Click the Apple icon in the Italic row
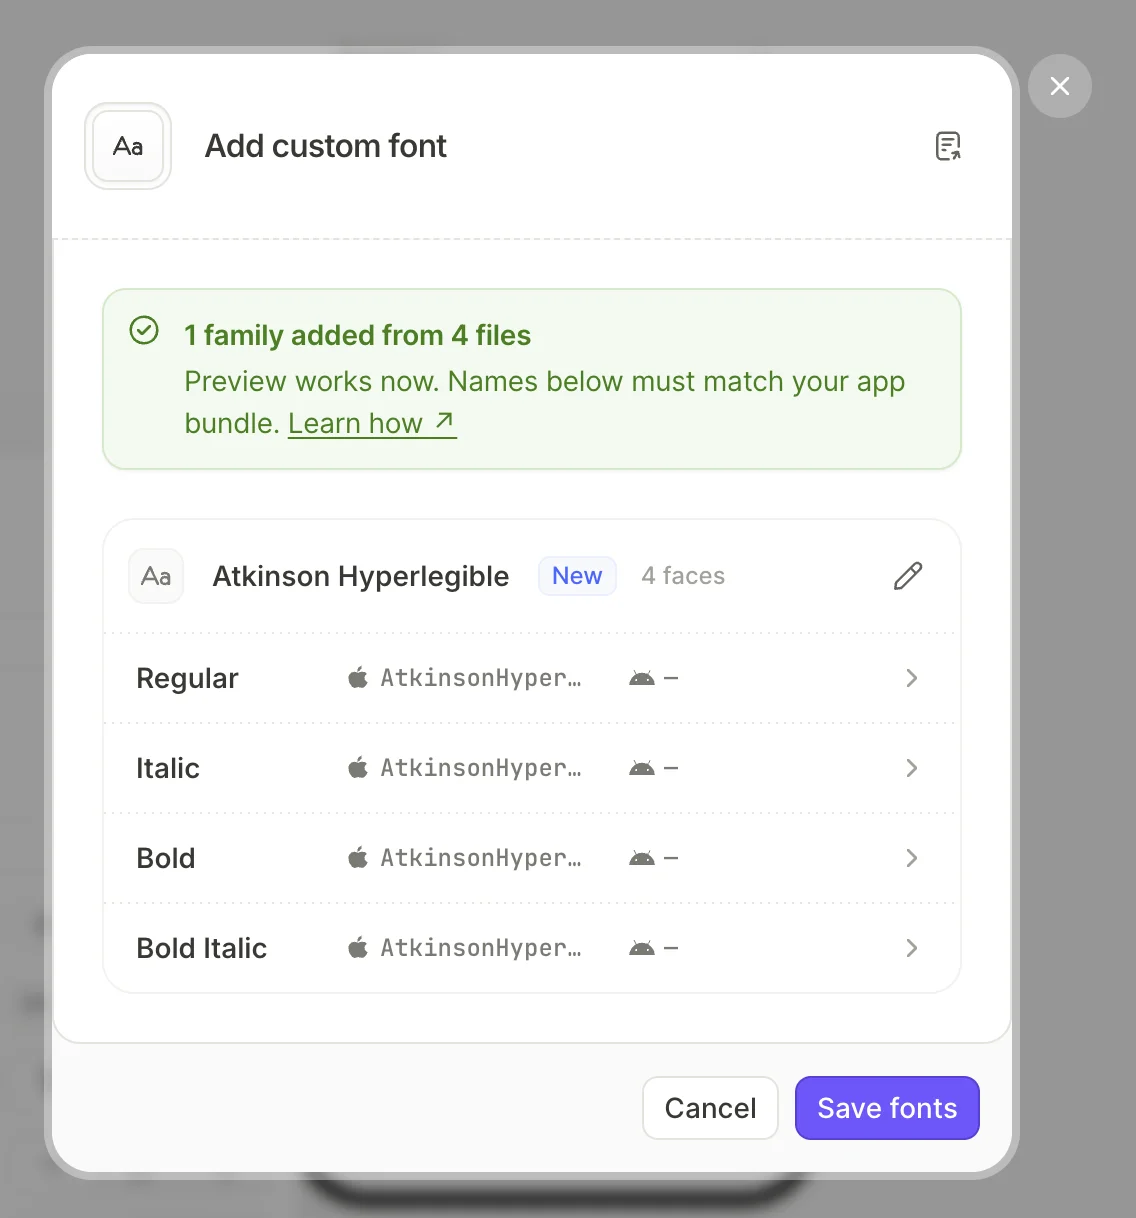 pos(358,768)
